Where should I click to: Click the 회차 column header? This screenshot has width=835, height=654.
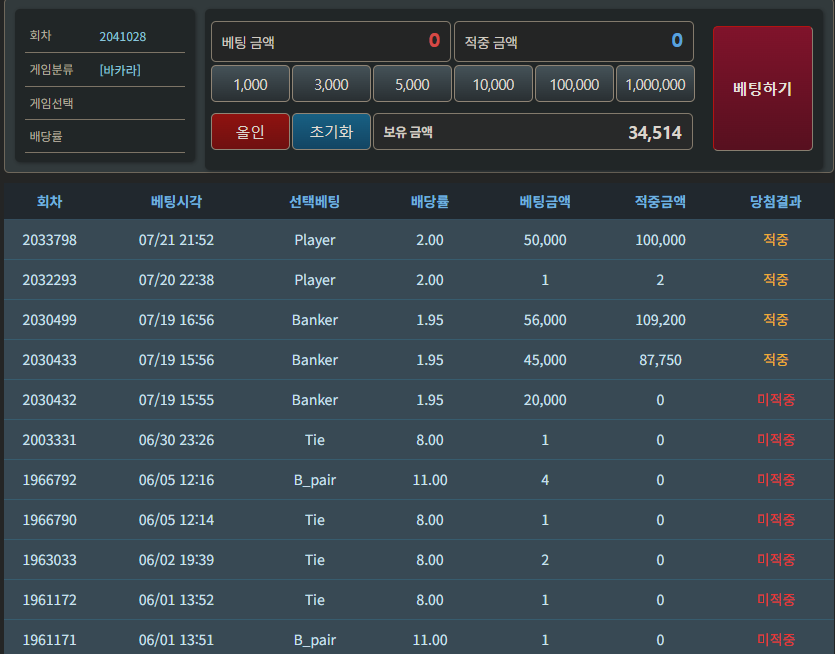[x=50, y=201]
